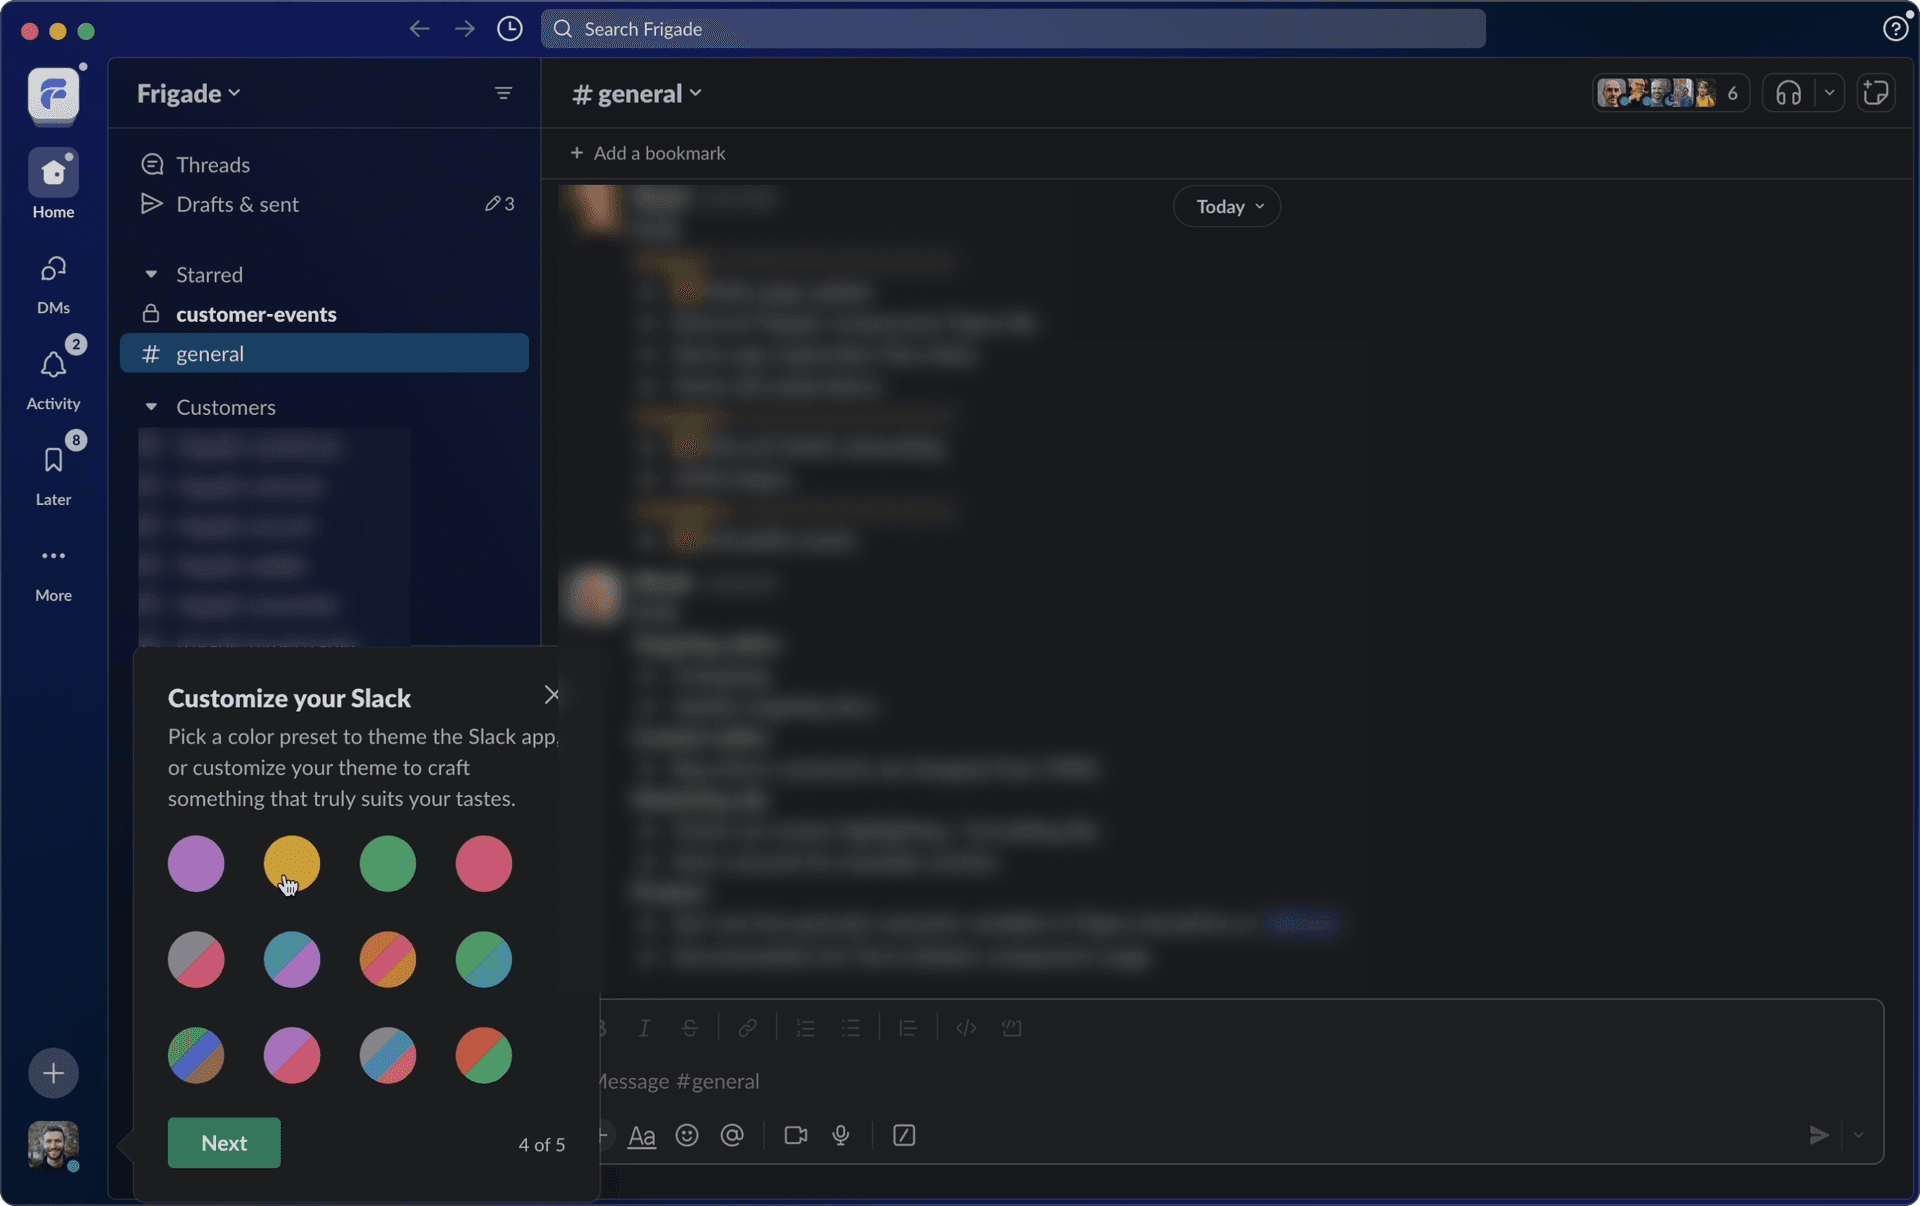
Task: Click the slash shortcuts icon
Action: click(x=904, y=1135)
